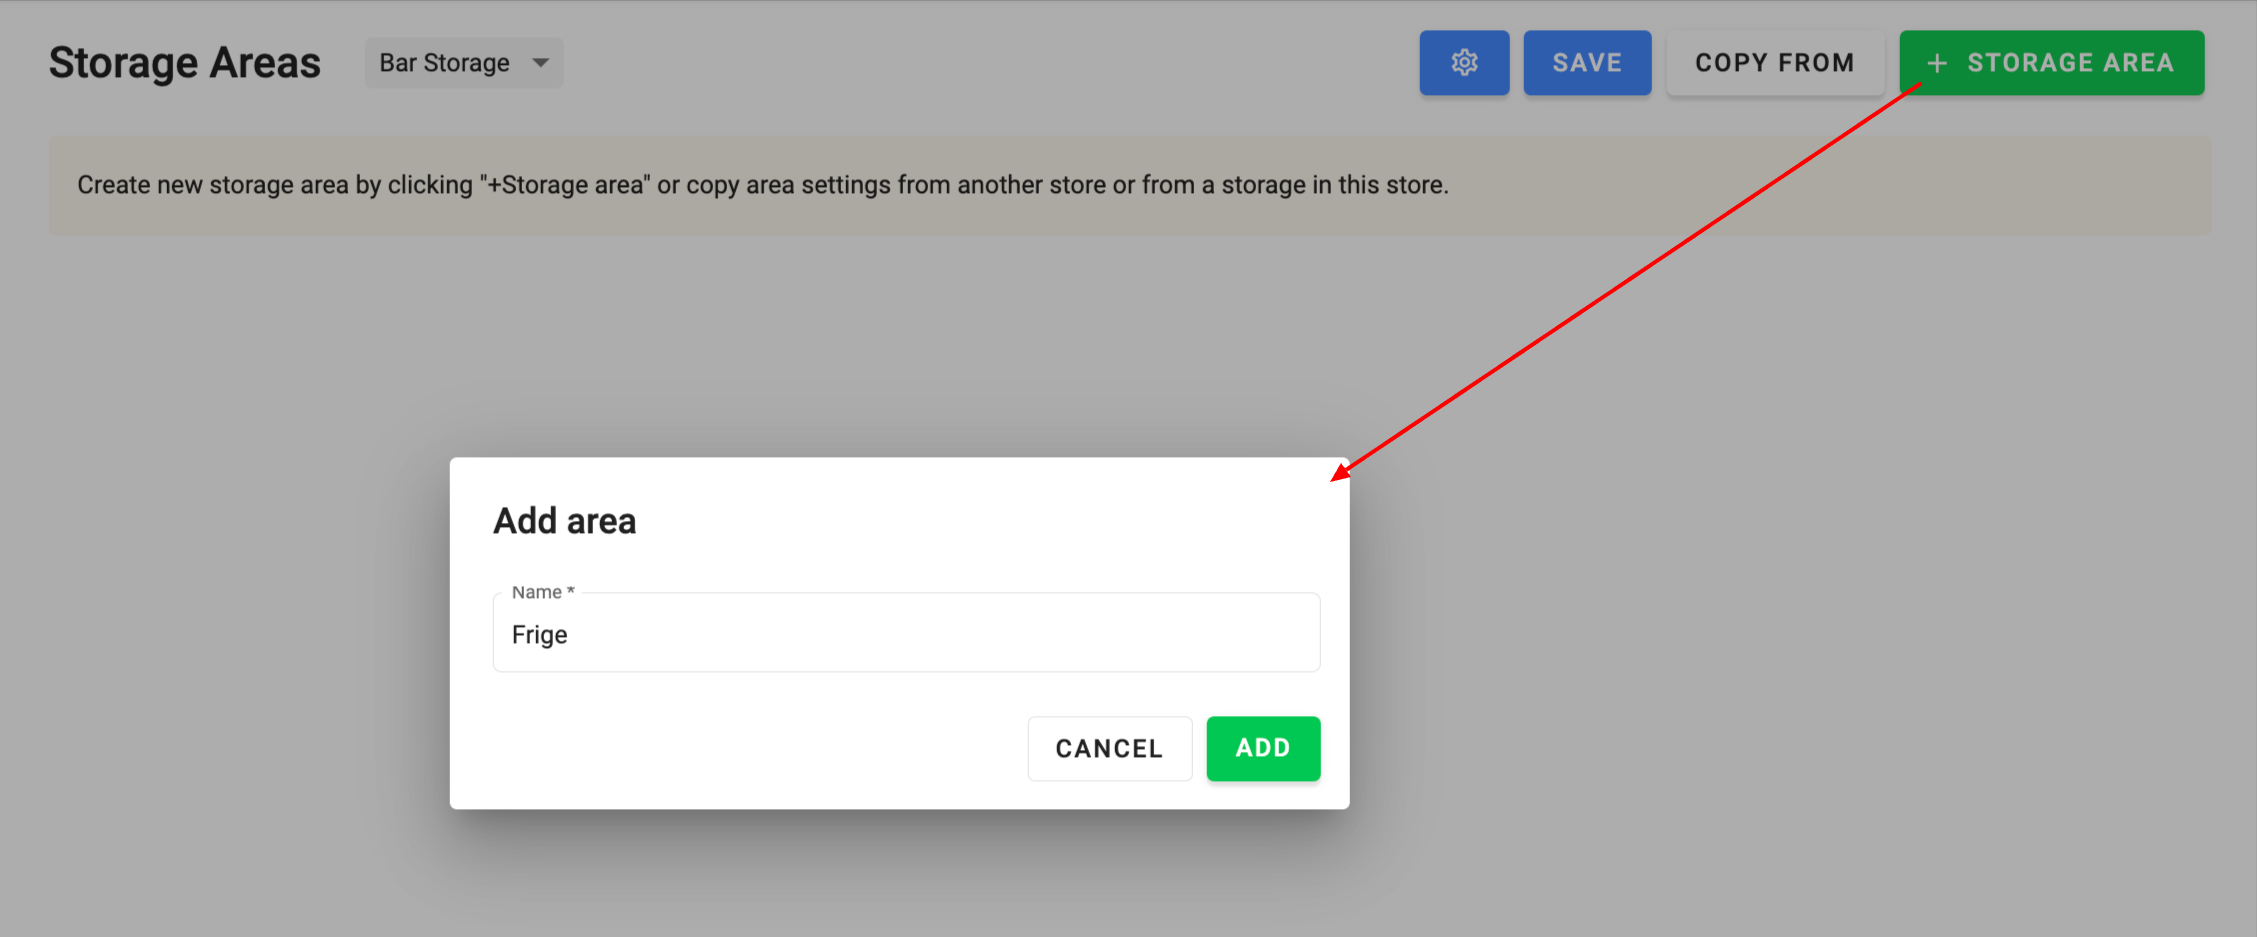
Task: Click the '+Storage area' quoted text in banner
Action: [566, 185]
